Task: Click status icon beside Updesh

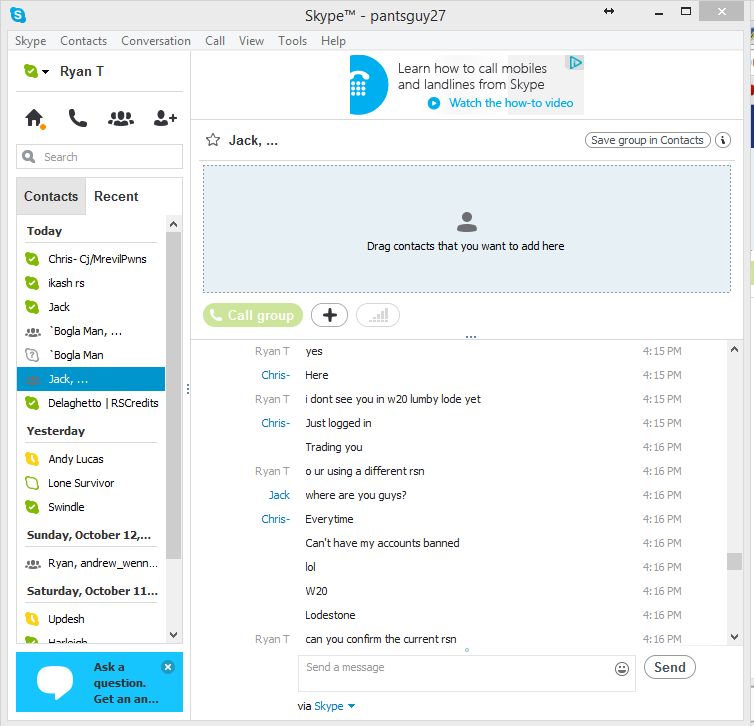Action: (x=32, y=619)
